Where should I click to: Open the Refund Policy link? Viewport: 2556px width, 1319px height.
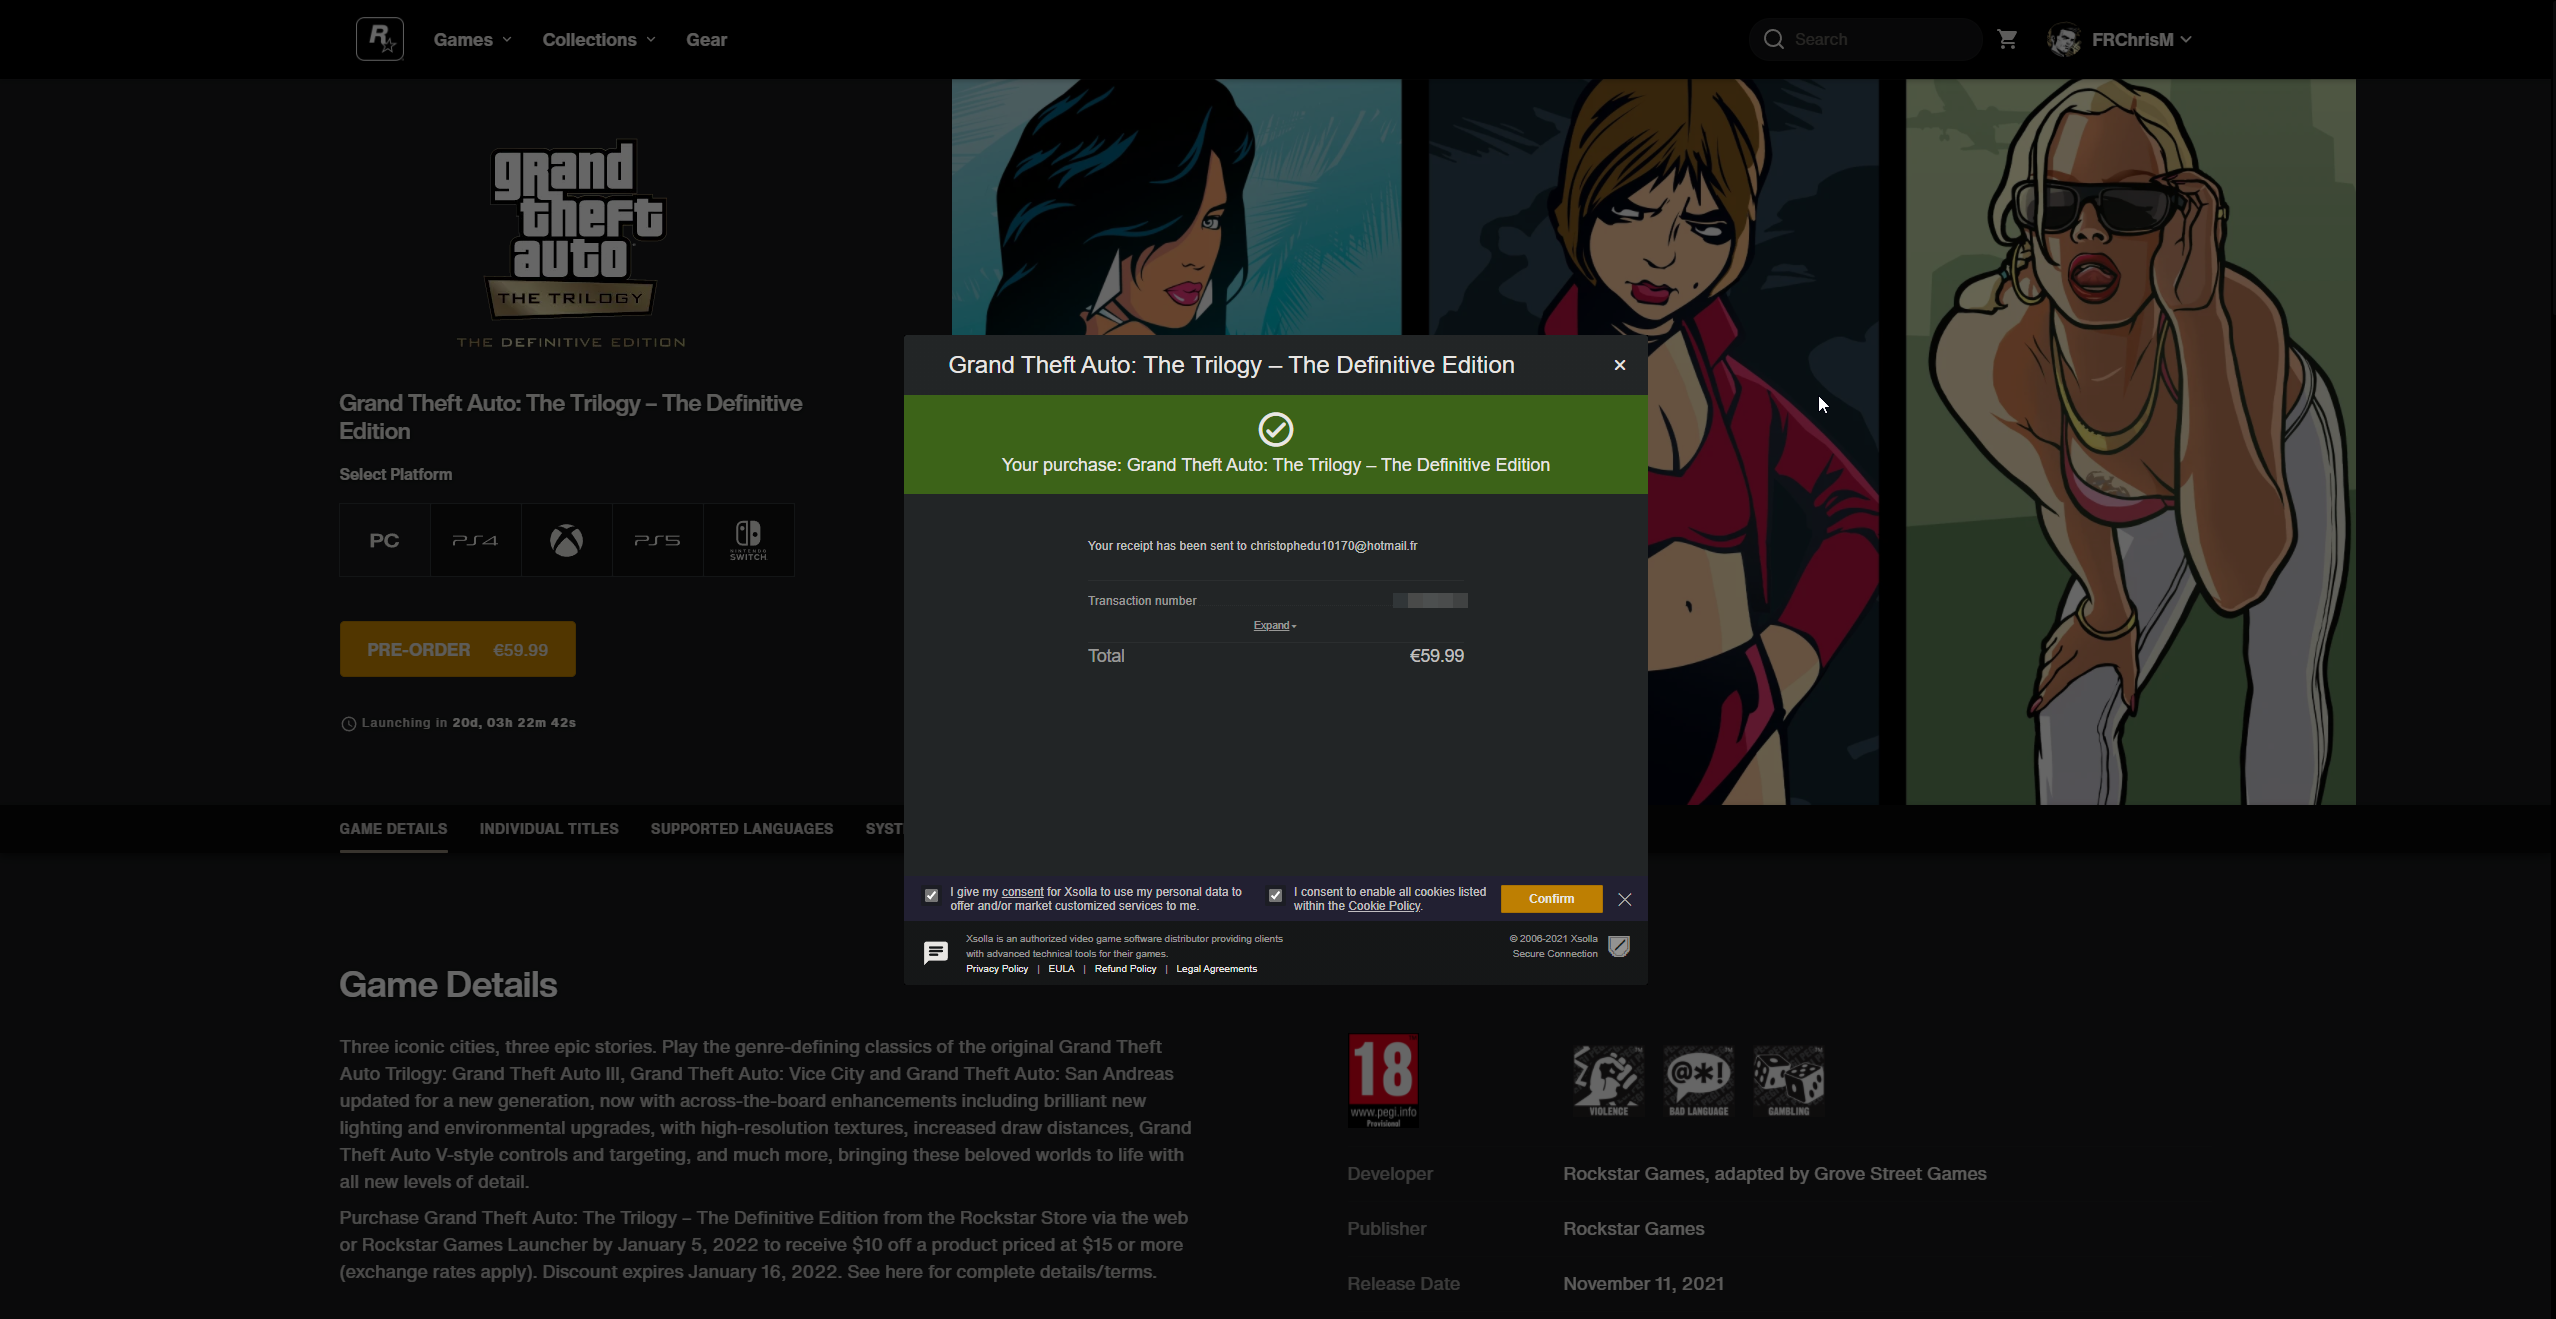click(x=1125, y=969)
